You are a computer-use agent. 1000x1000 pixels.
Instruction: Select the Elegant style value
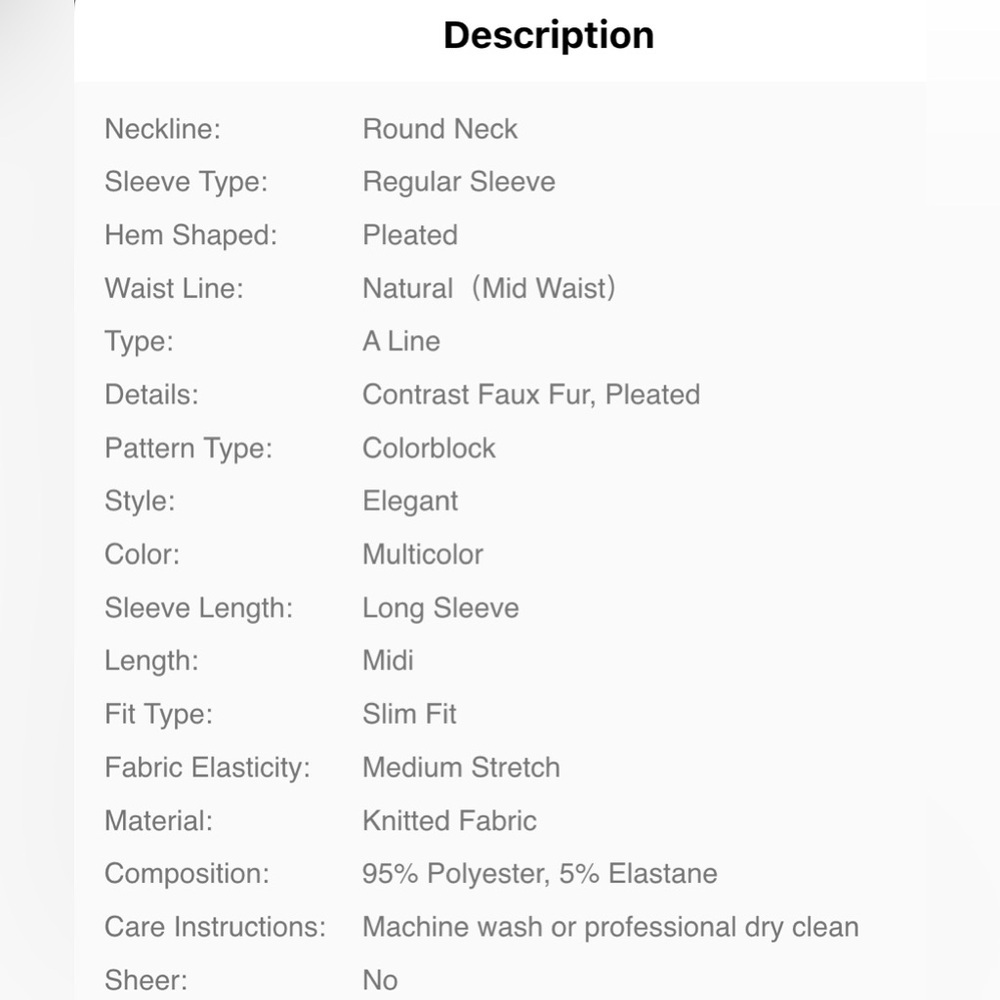coord(410,502)
